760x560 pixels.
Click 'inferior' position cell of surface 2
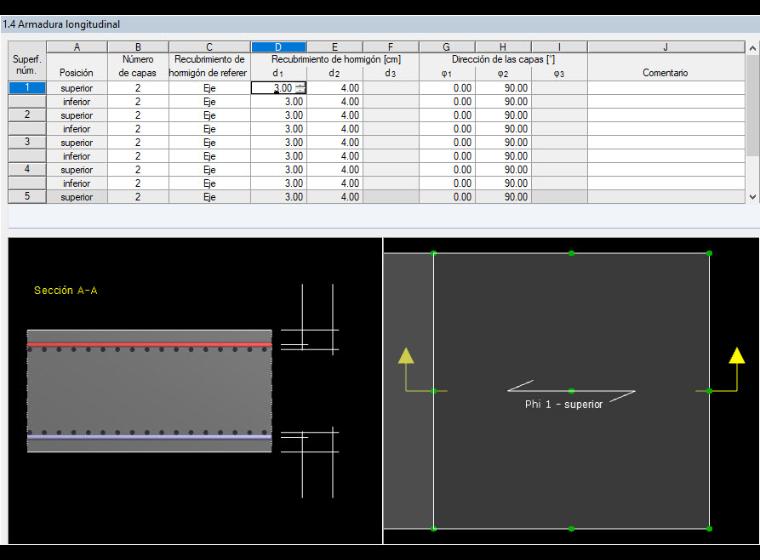coord(77,129)
